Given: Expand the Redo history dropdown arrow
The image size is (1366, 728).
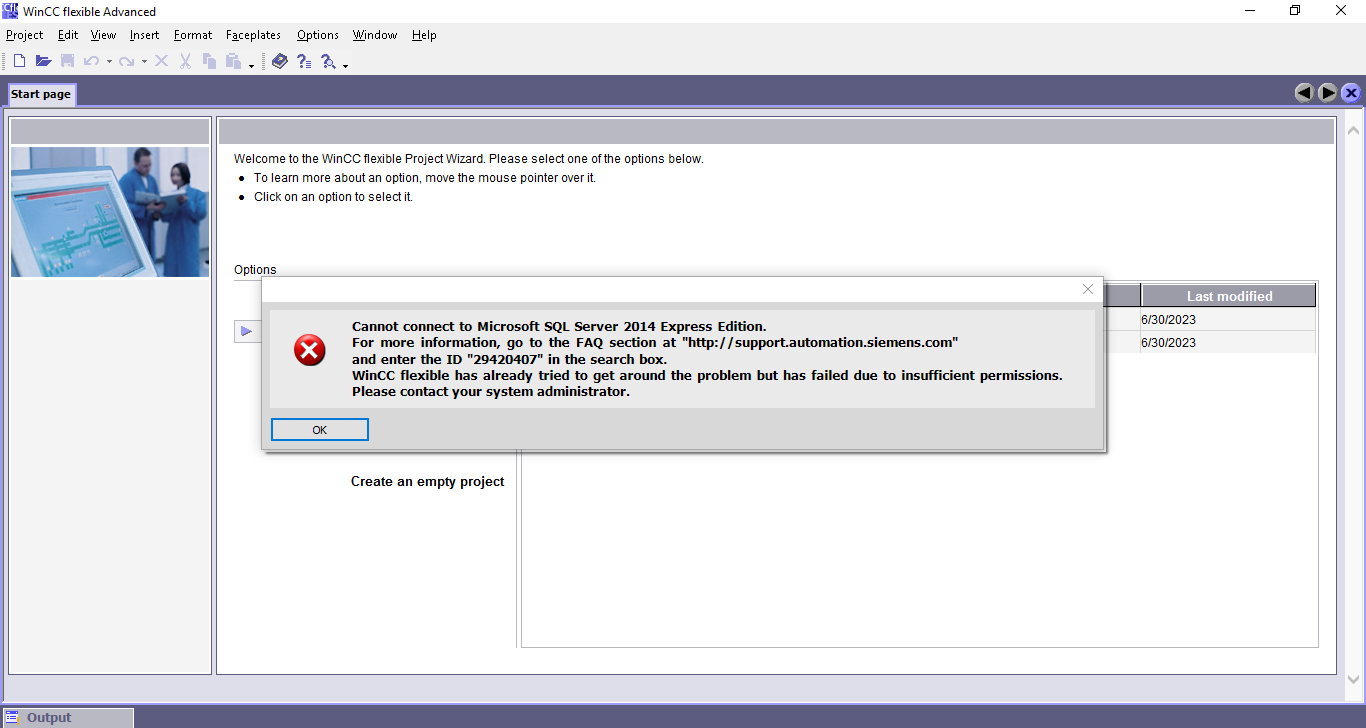Looking at the screenshot, I should click(x=144, y=62).
